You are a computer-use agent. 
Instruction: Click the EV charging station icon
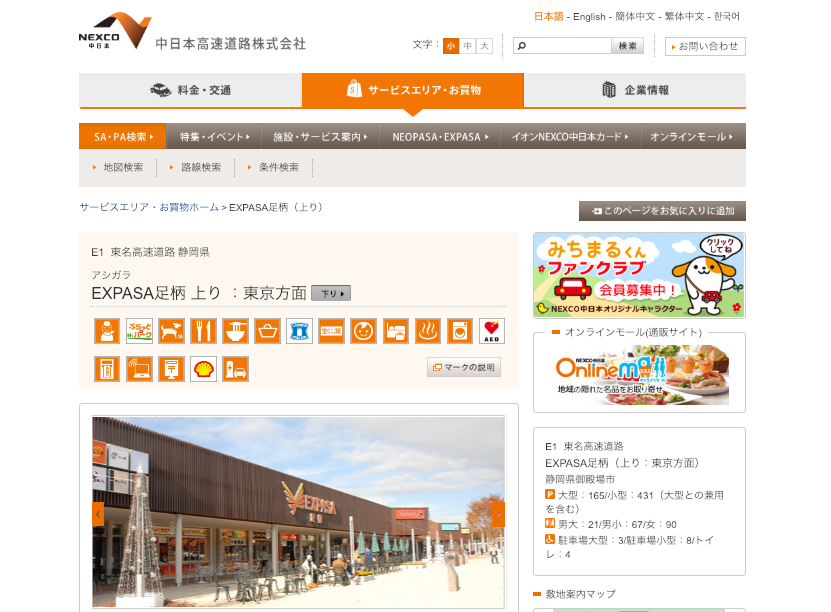pos(235,369)
